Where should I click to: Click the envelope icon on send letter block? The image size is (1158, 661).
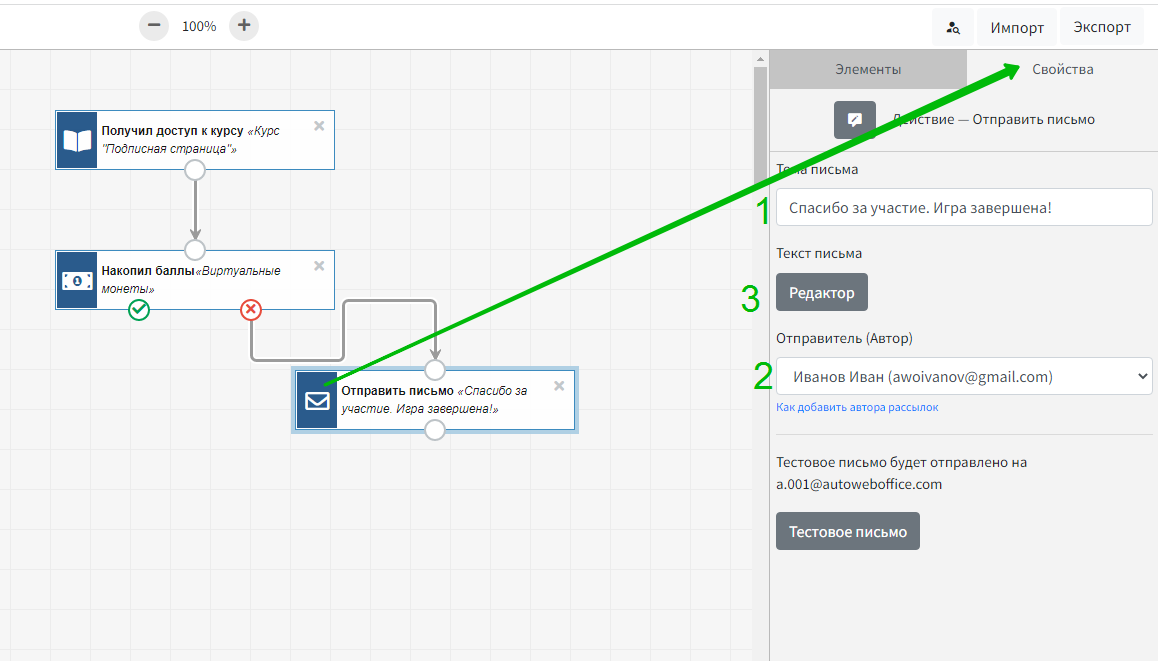pyautogui.click(x=316, y=400)
